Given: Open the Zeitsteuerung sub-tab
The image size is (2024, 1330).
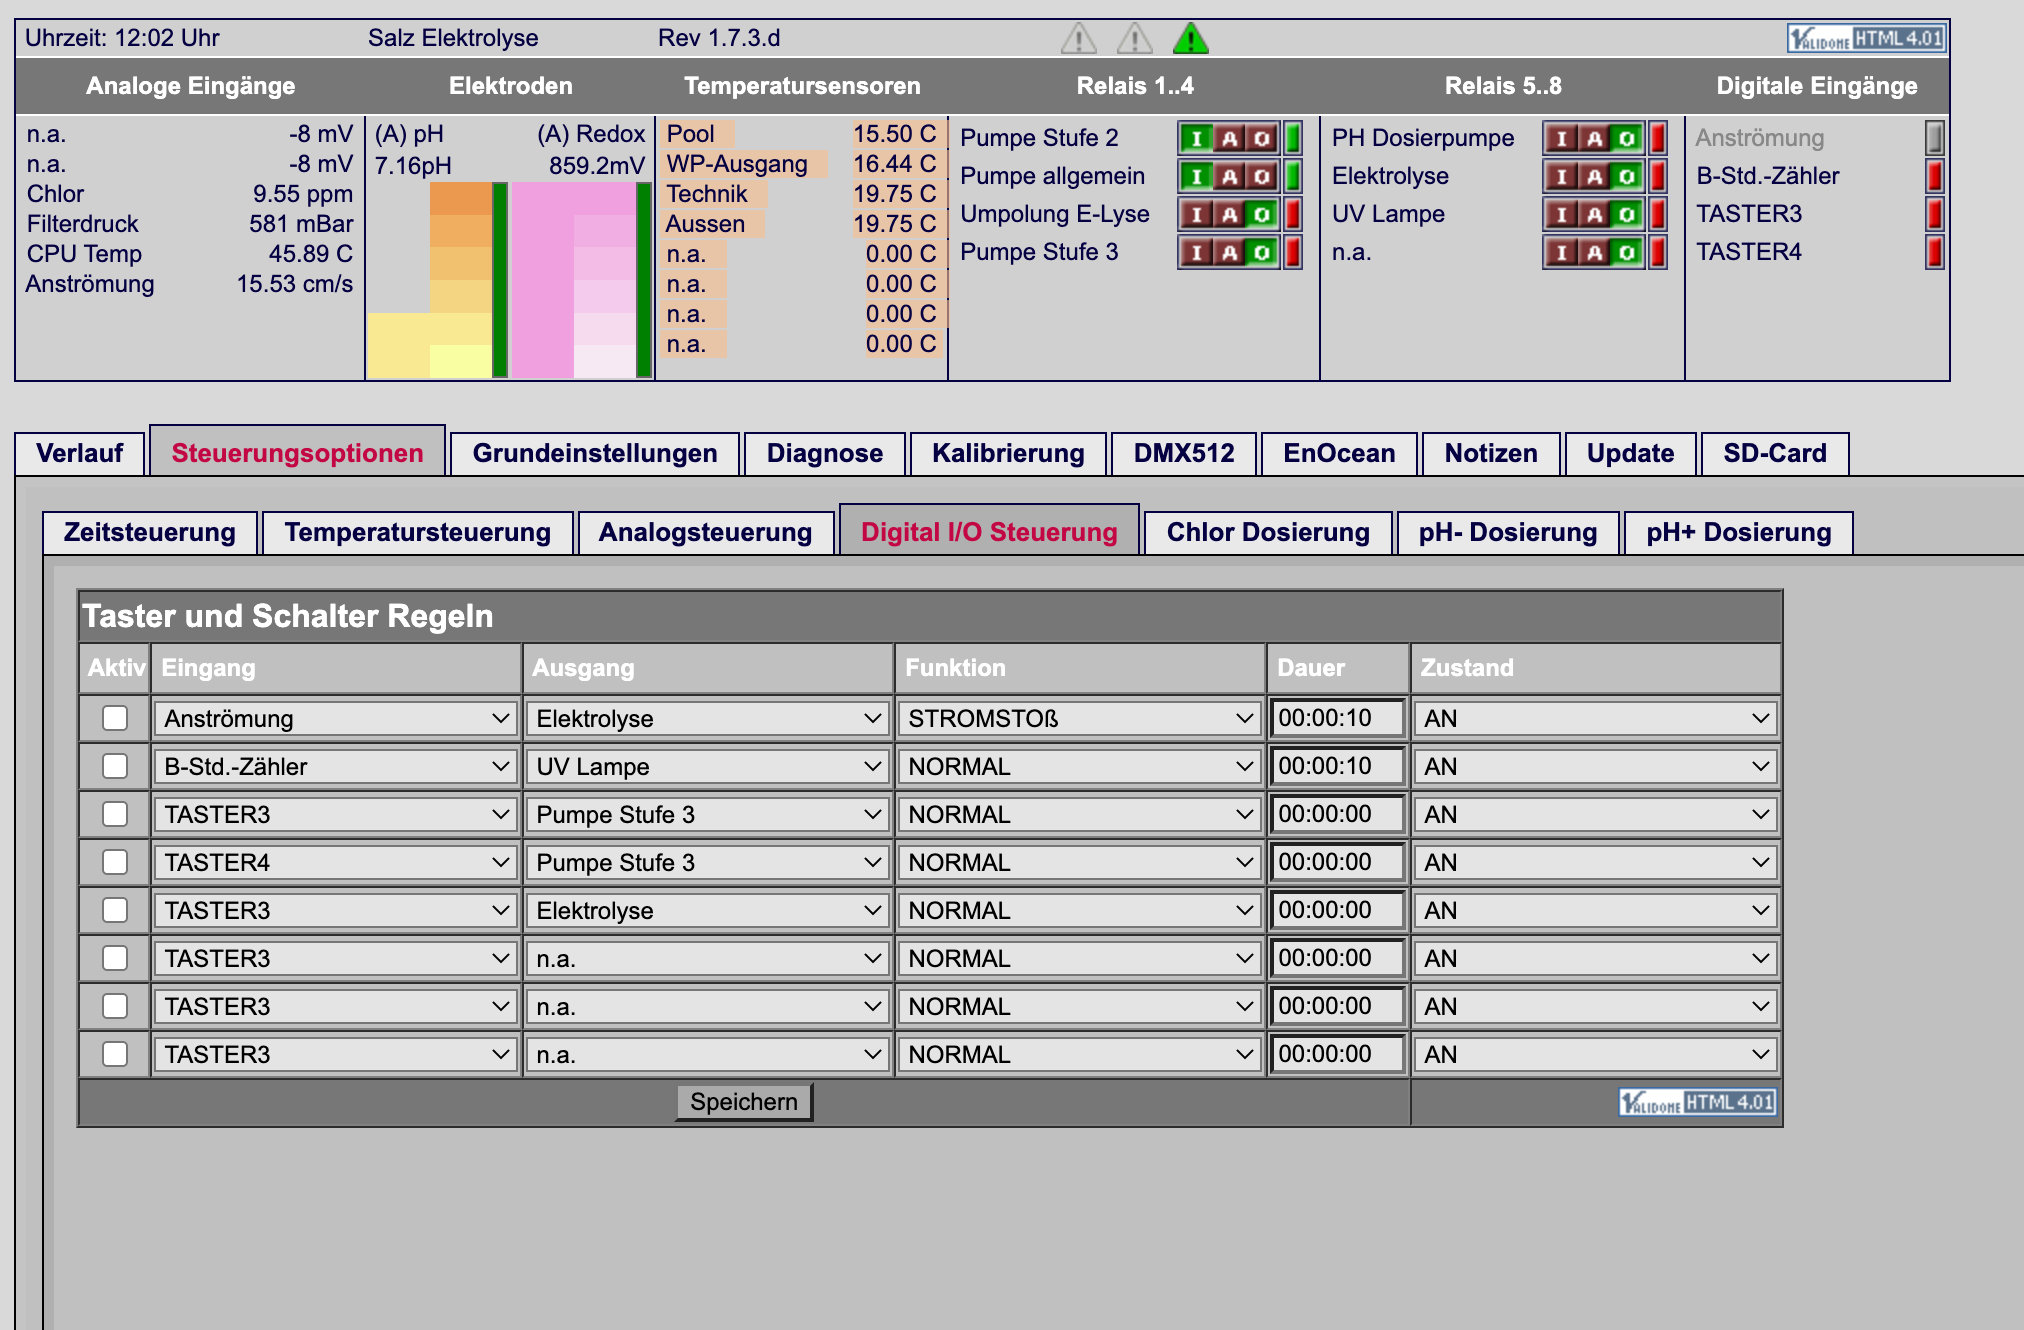Looking at the screenshot, I should [150, 532].
